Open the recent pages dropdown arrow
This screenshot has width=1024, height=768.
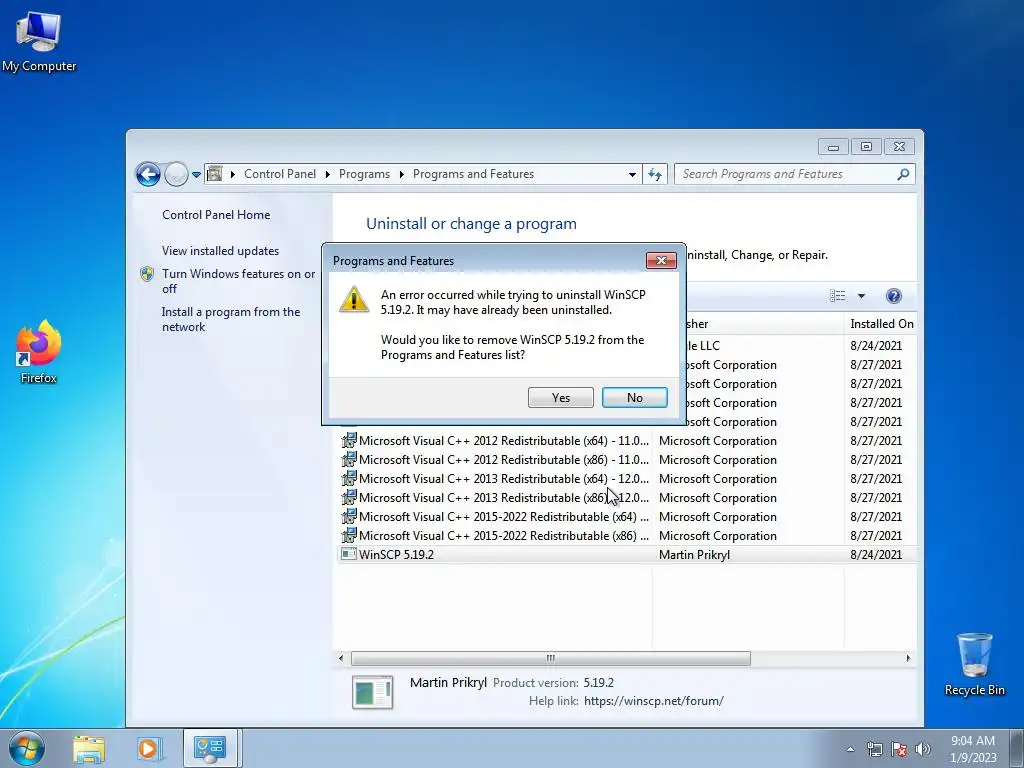[x=196, y=175]
